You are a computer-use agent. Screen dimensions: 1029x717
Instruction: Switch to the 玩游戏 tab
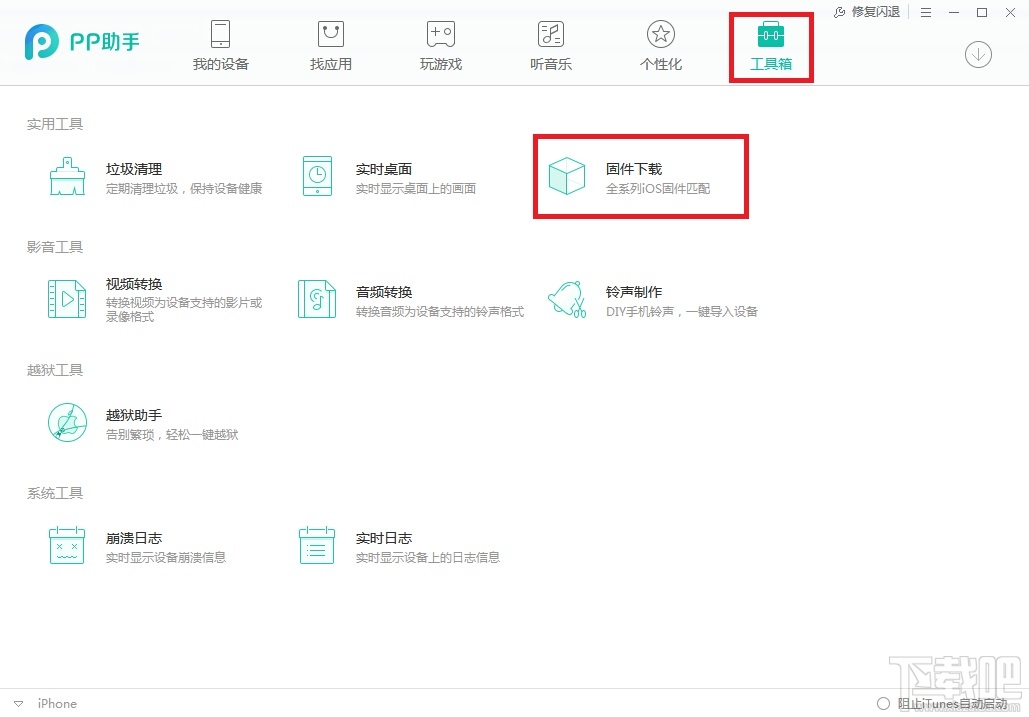(x=440, y=45)
